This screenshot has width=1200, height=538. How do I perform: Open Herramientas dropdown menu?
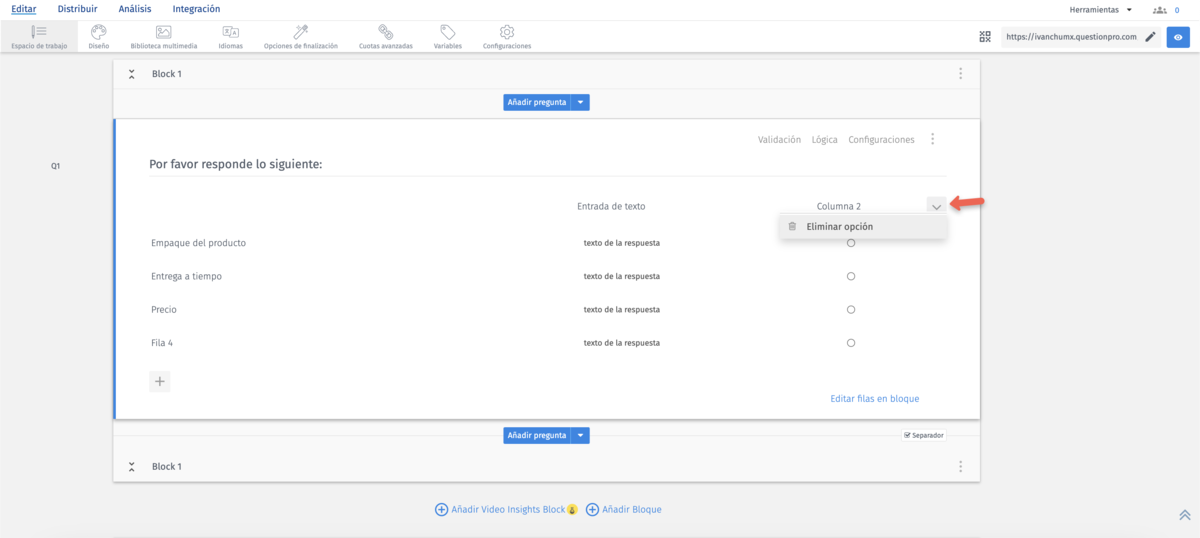tap(1100, 9)
